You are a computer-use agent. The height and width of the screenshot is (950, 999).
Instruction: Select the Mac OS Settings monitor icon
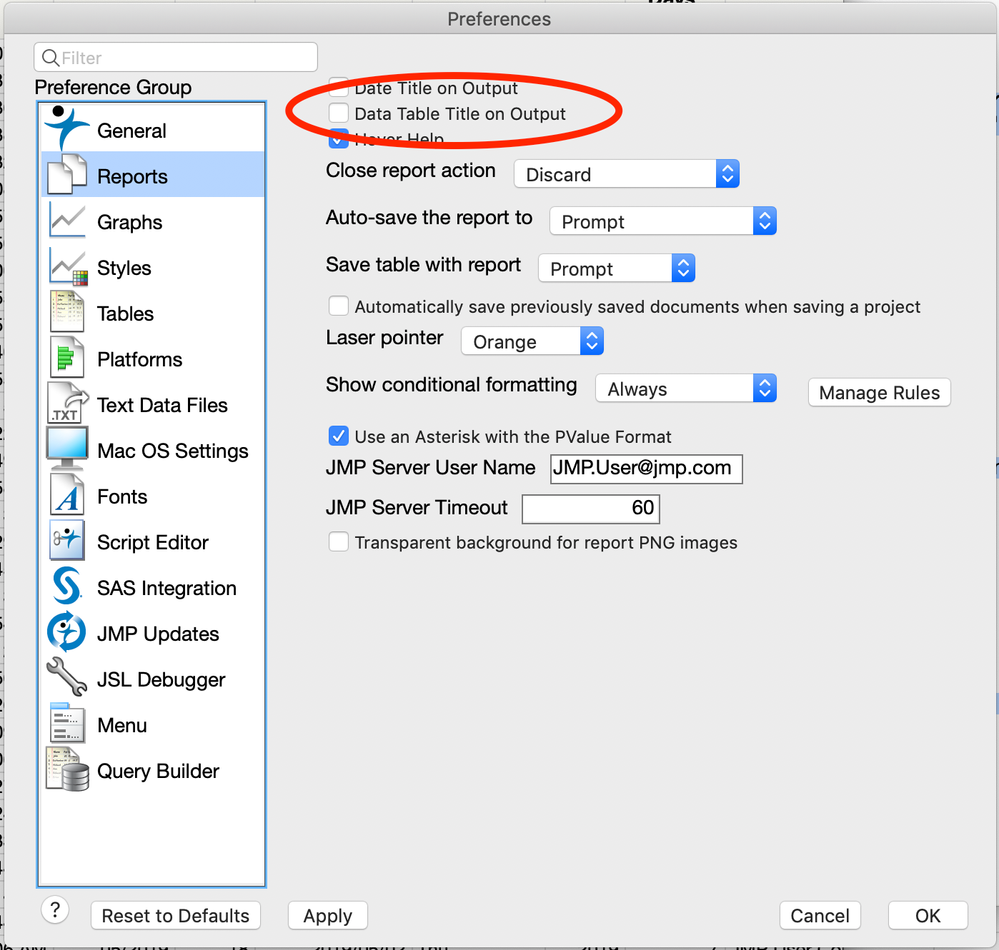[x=67, y=449]
